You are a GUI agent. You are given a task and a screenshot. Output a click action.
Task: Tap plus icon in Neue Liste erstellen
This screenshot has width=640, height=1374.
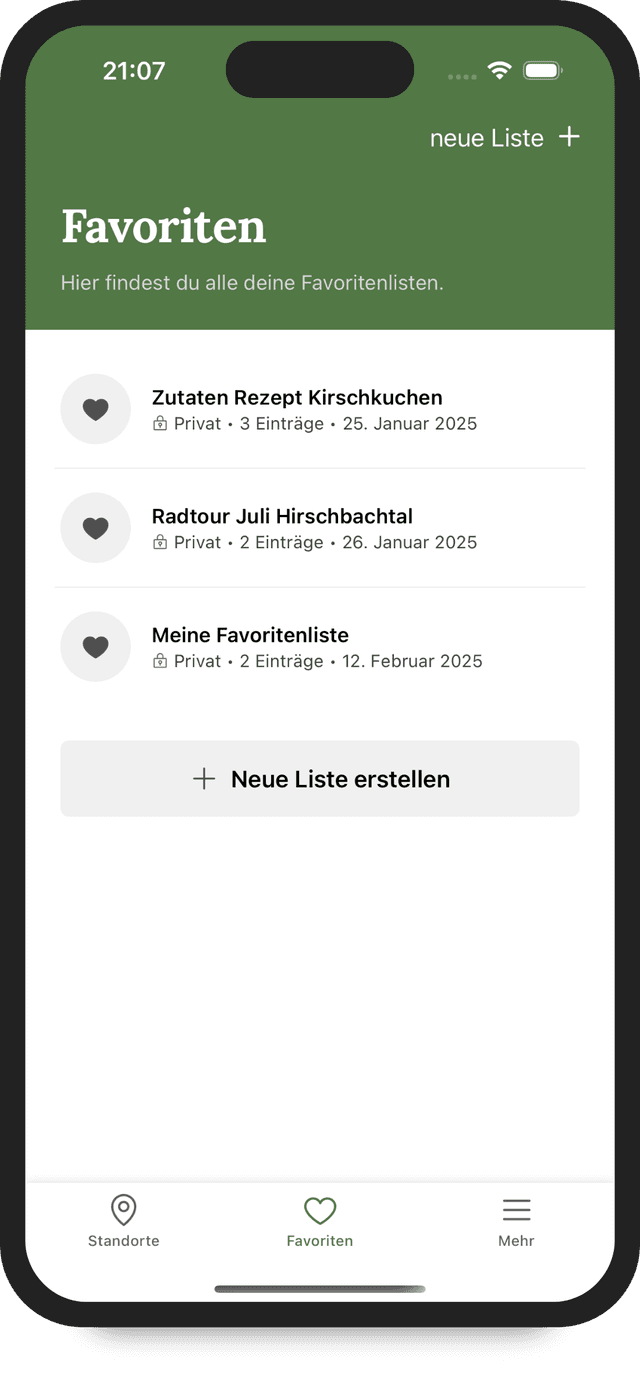tap(204, 779)
